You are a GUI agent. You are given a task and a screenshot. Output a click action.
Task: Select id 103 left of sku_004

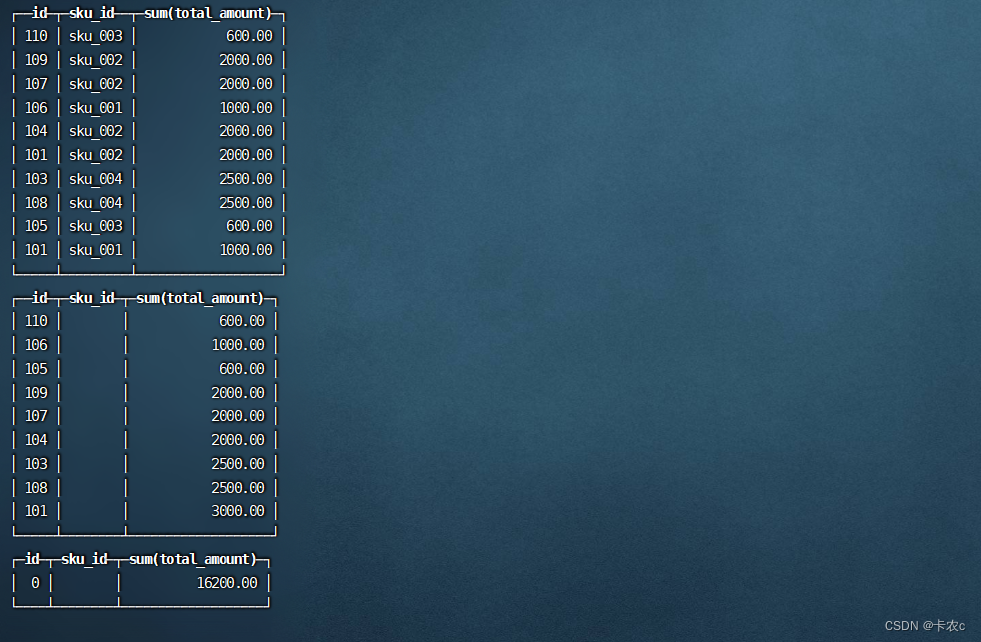(x=36, y=179)
